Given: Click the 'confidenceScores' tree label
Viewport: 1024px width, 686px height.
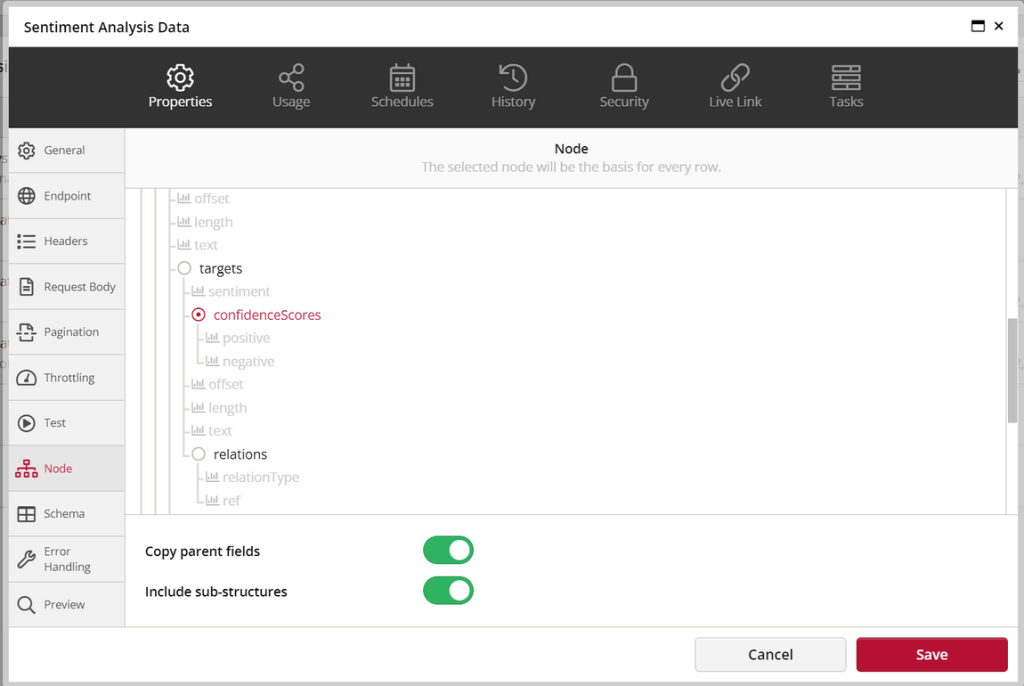Looking at the screenshot, I should tap(267, 315).
